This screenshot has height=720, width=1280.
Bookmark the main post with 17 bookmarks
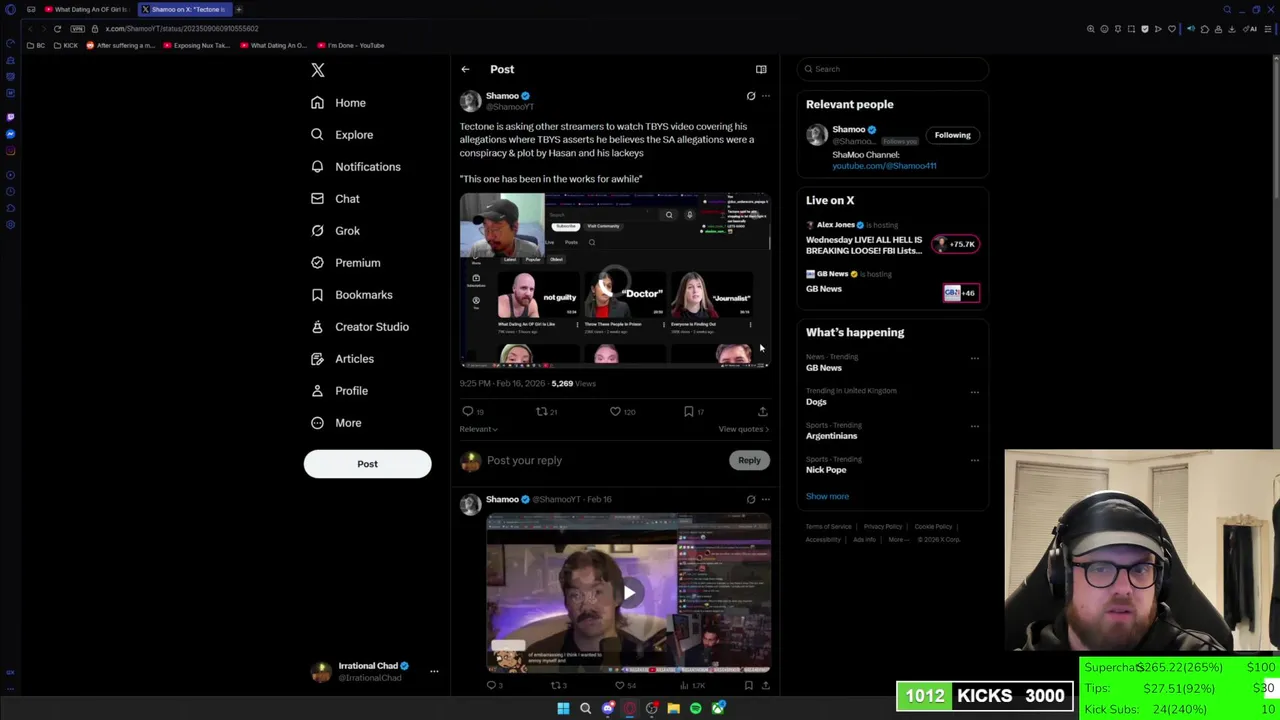[x=694, y=411]
